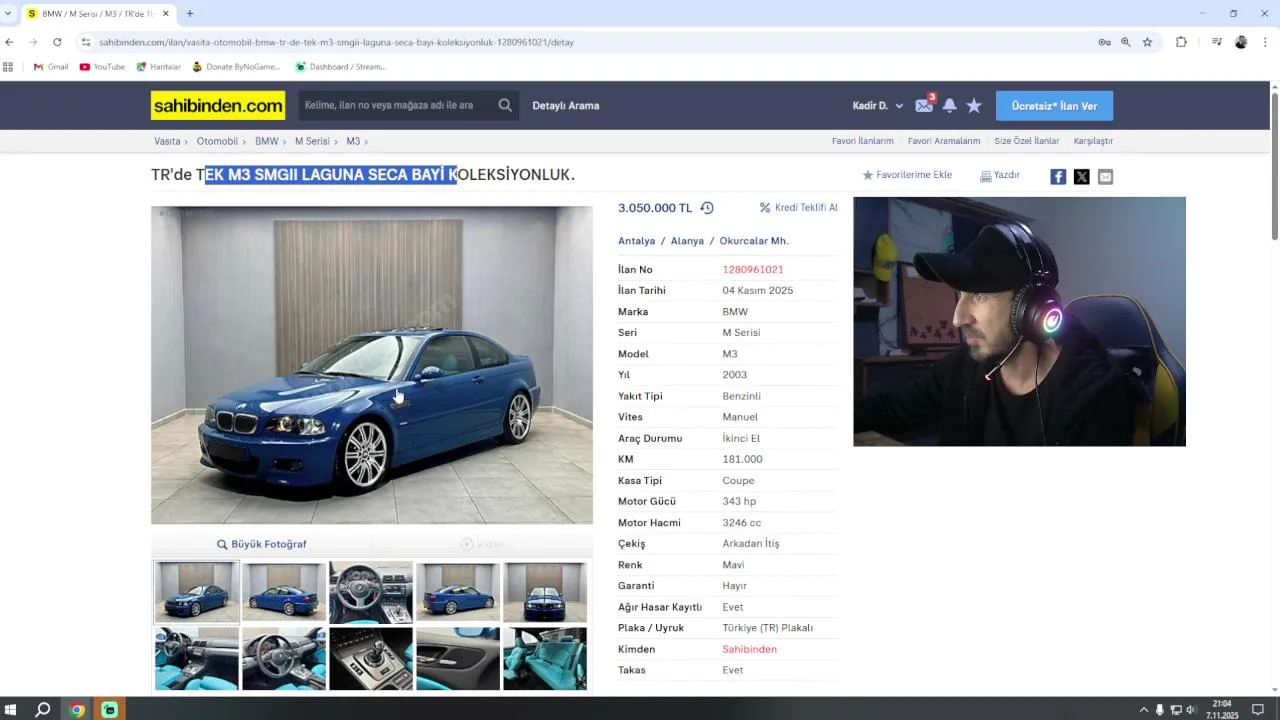The image size is (1280, 720).
Task: Click the page vertical scrollbar
Action: (1275, 165)
